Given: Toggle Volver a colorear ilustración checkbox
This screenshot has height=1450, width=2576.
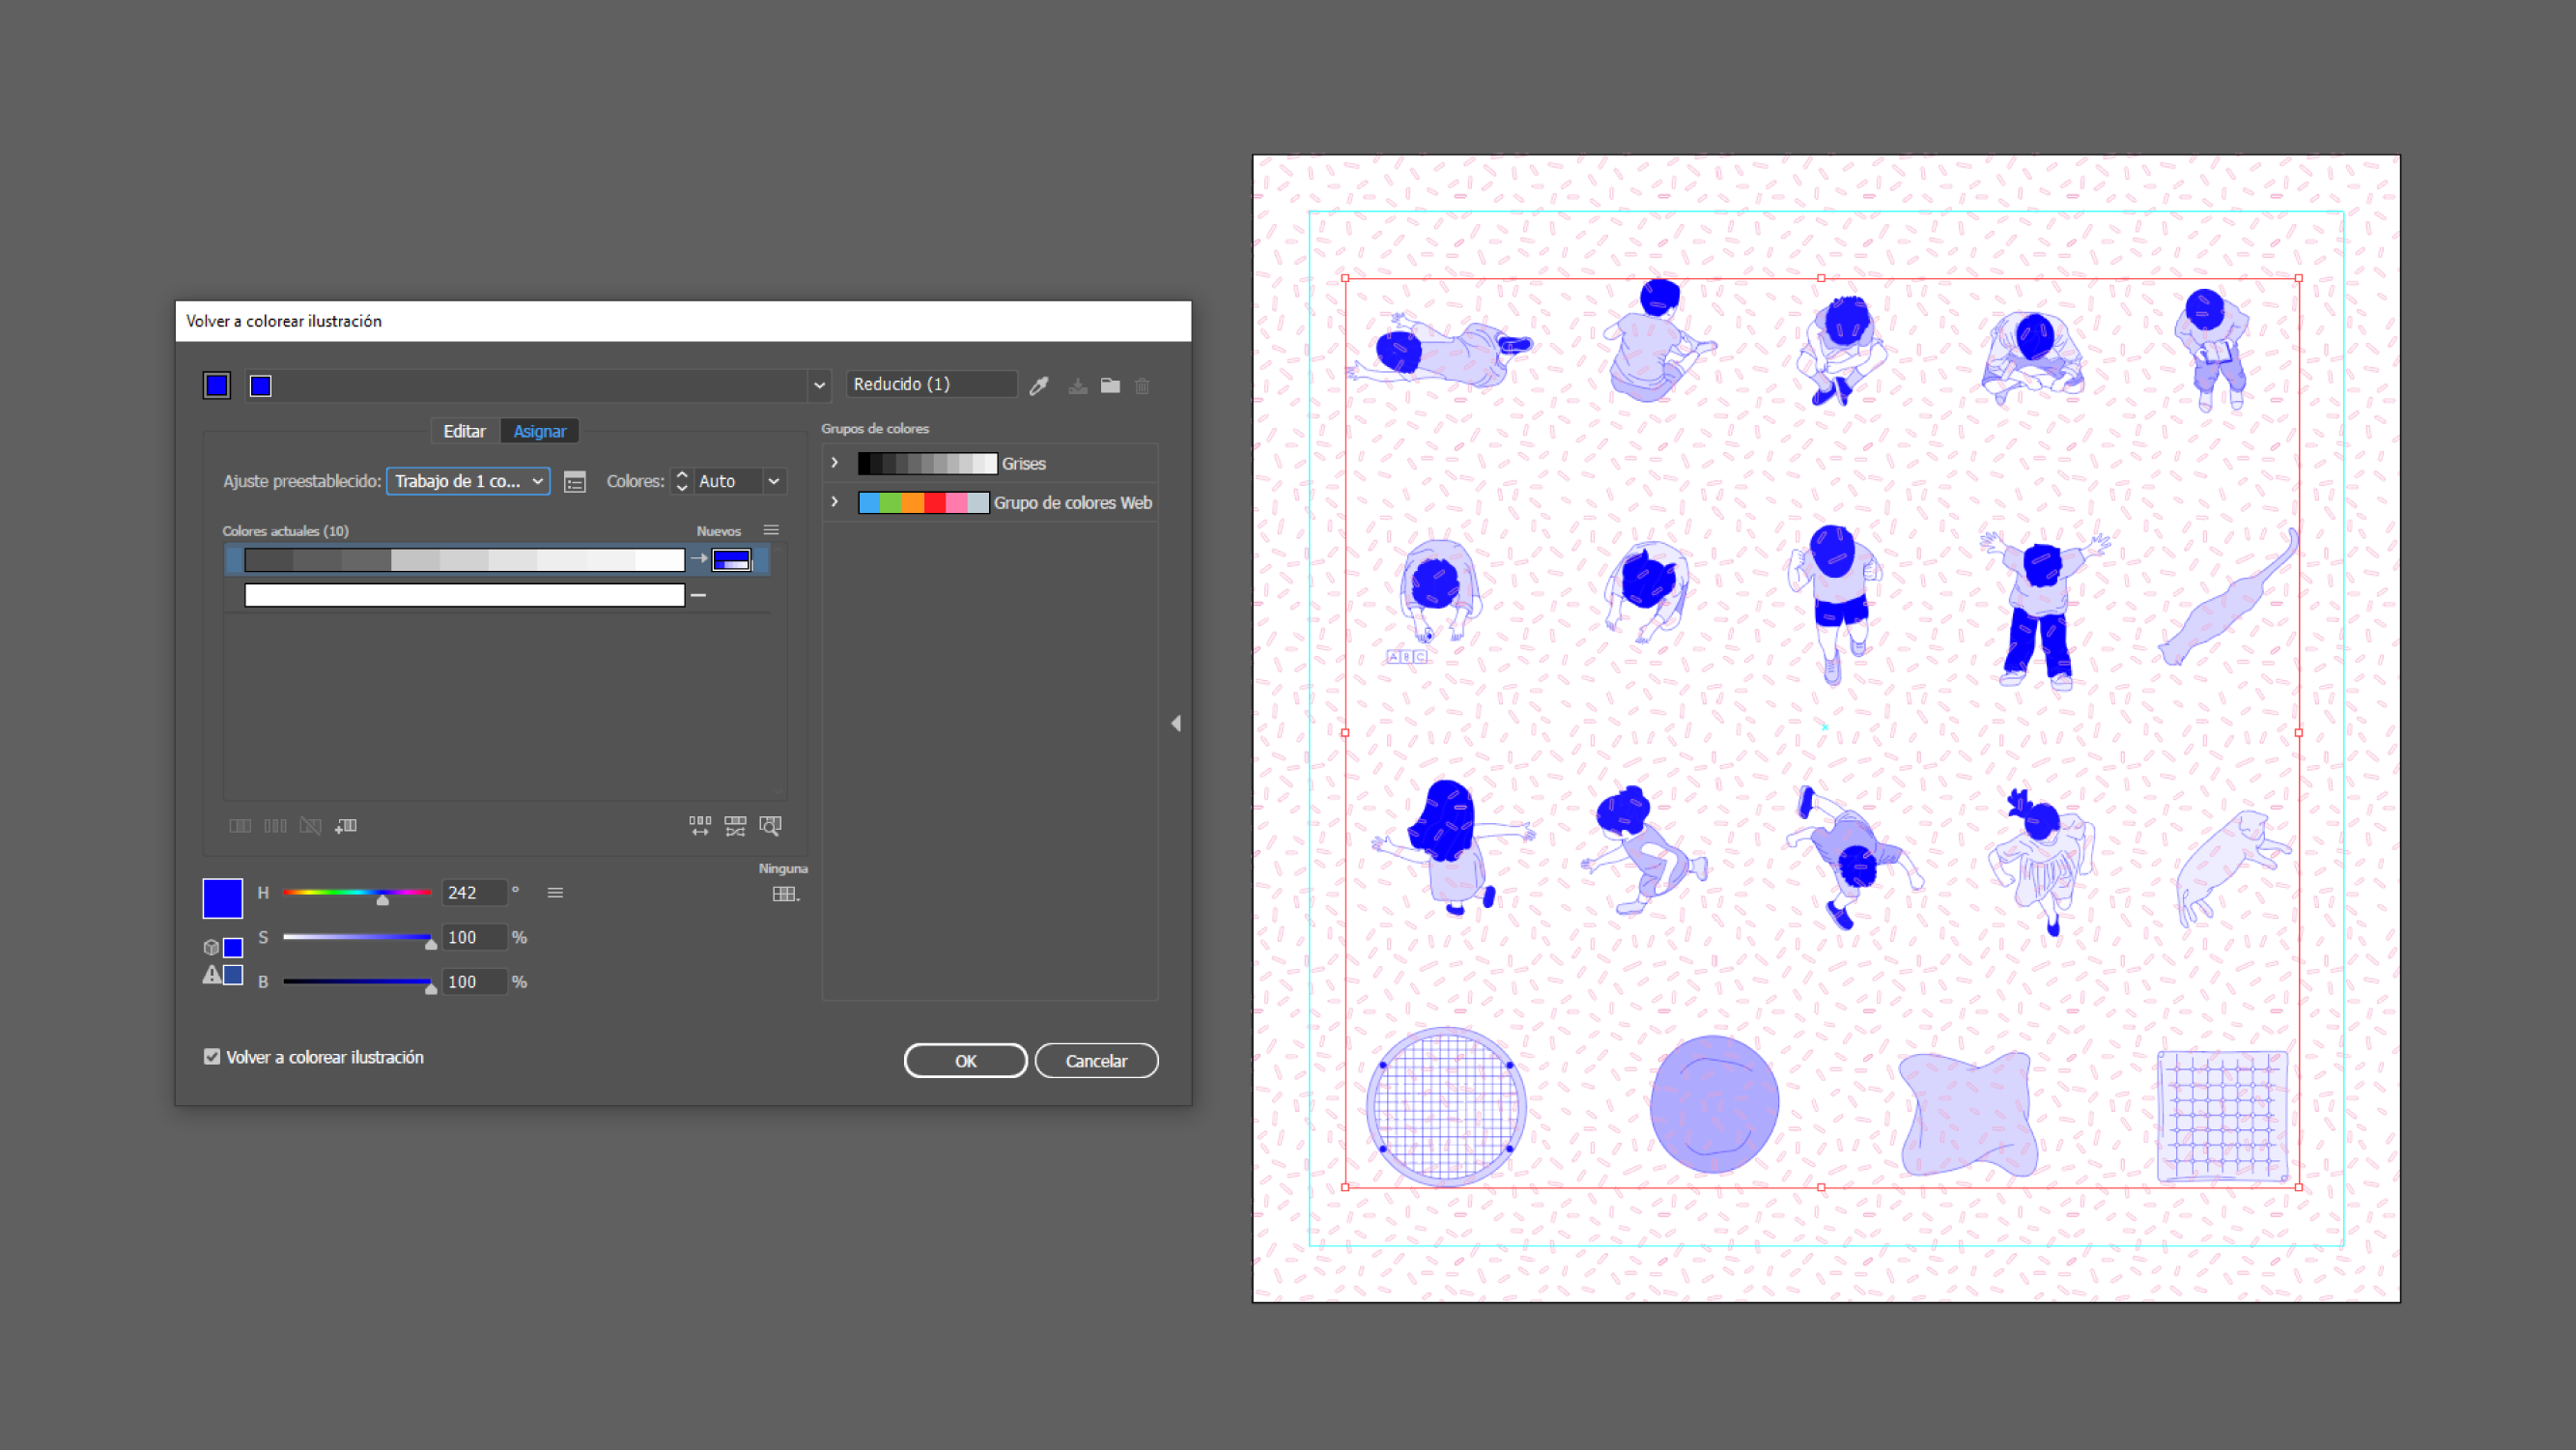Looking at the screenshot, I should pyautogui.click(x=212, y=1056).
